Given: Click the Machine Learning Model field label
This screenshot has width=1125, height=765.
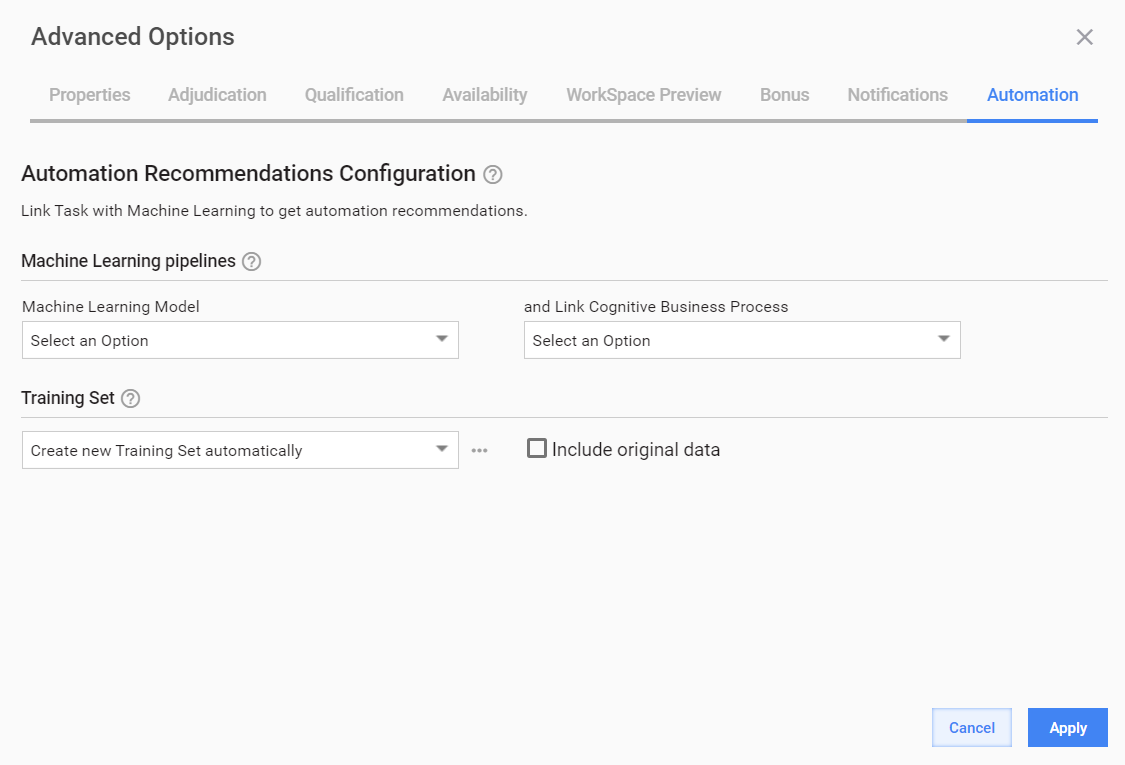Looking at the screenshot, I should coord(110,306).
